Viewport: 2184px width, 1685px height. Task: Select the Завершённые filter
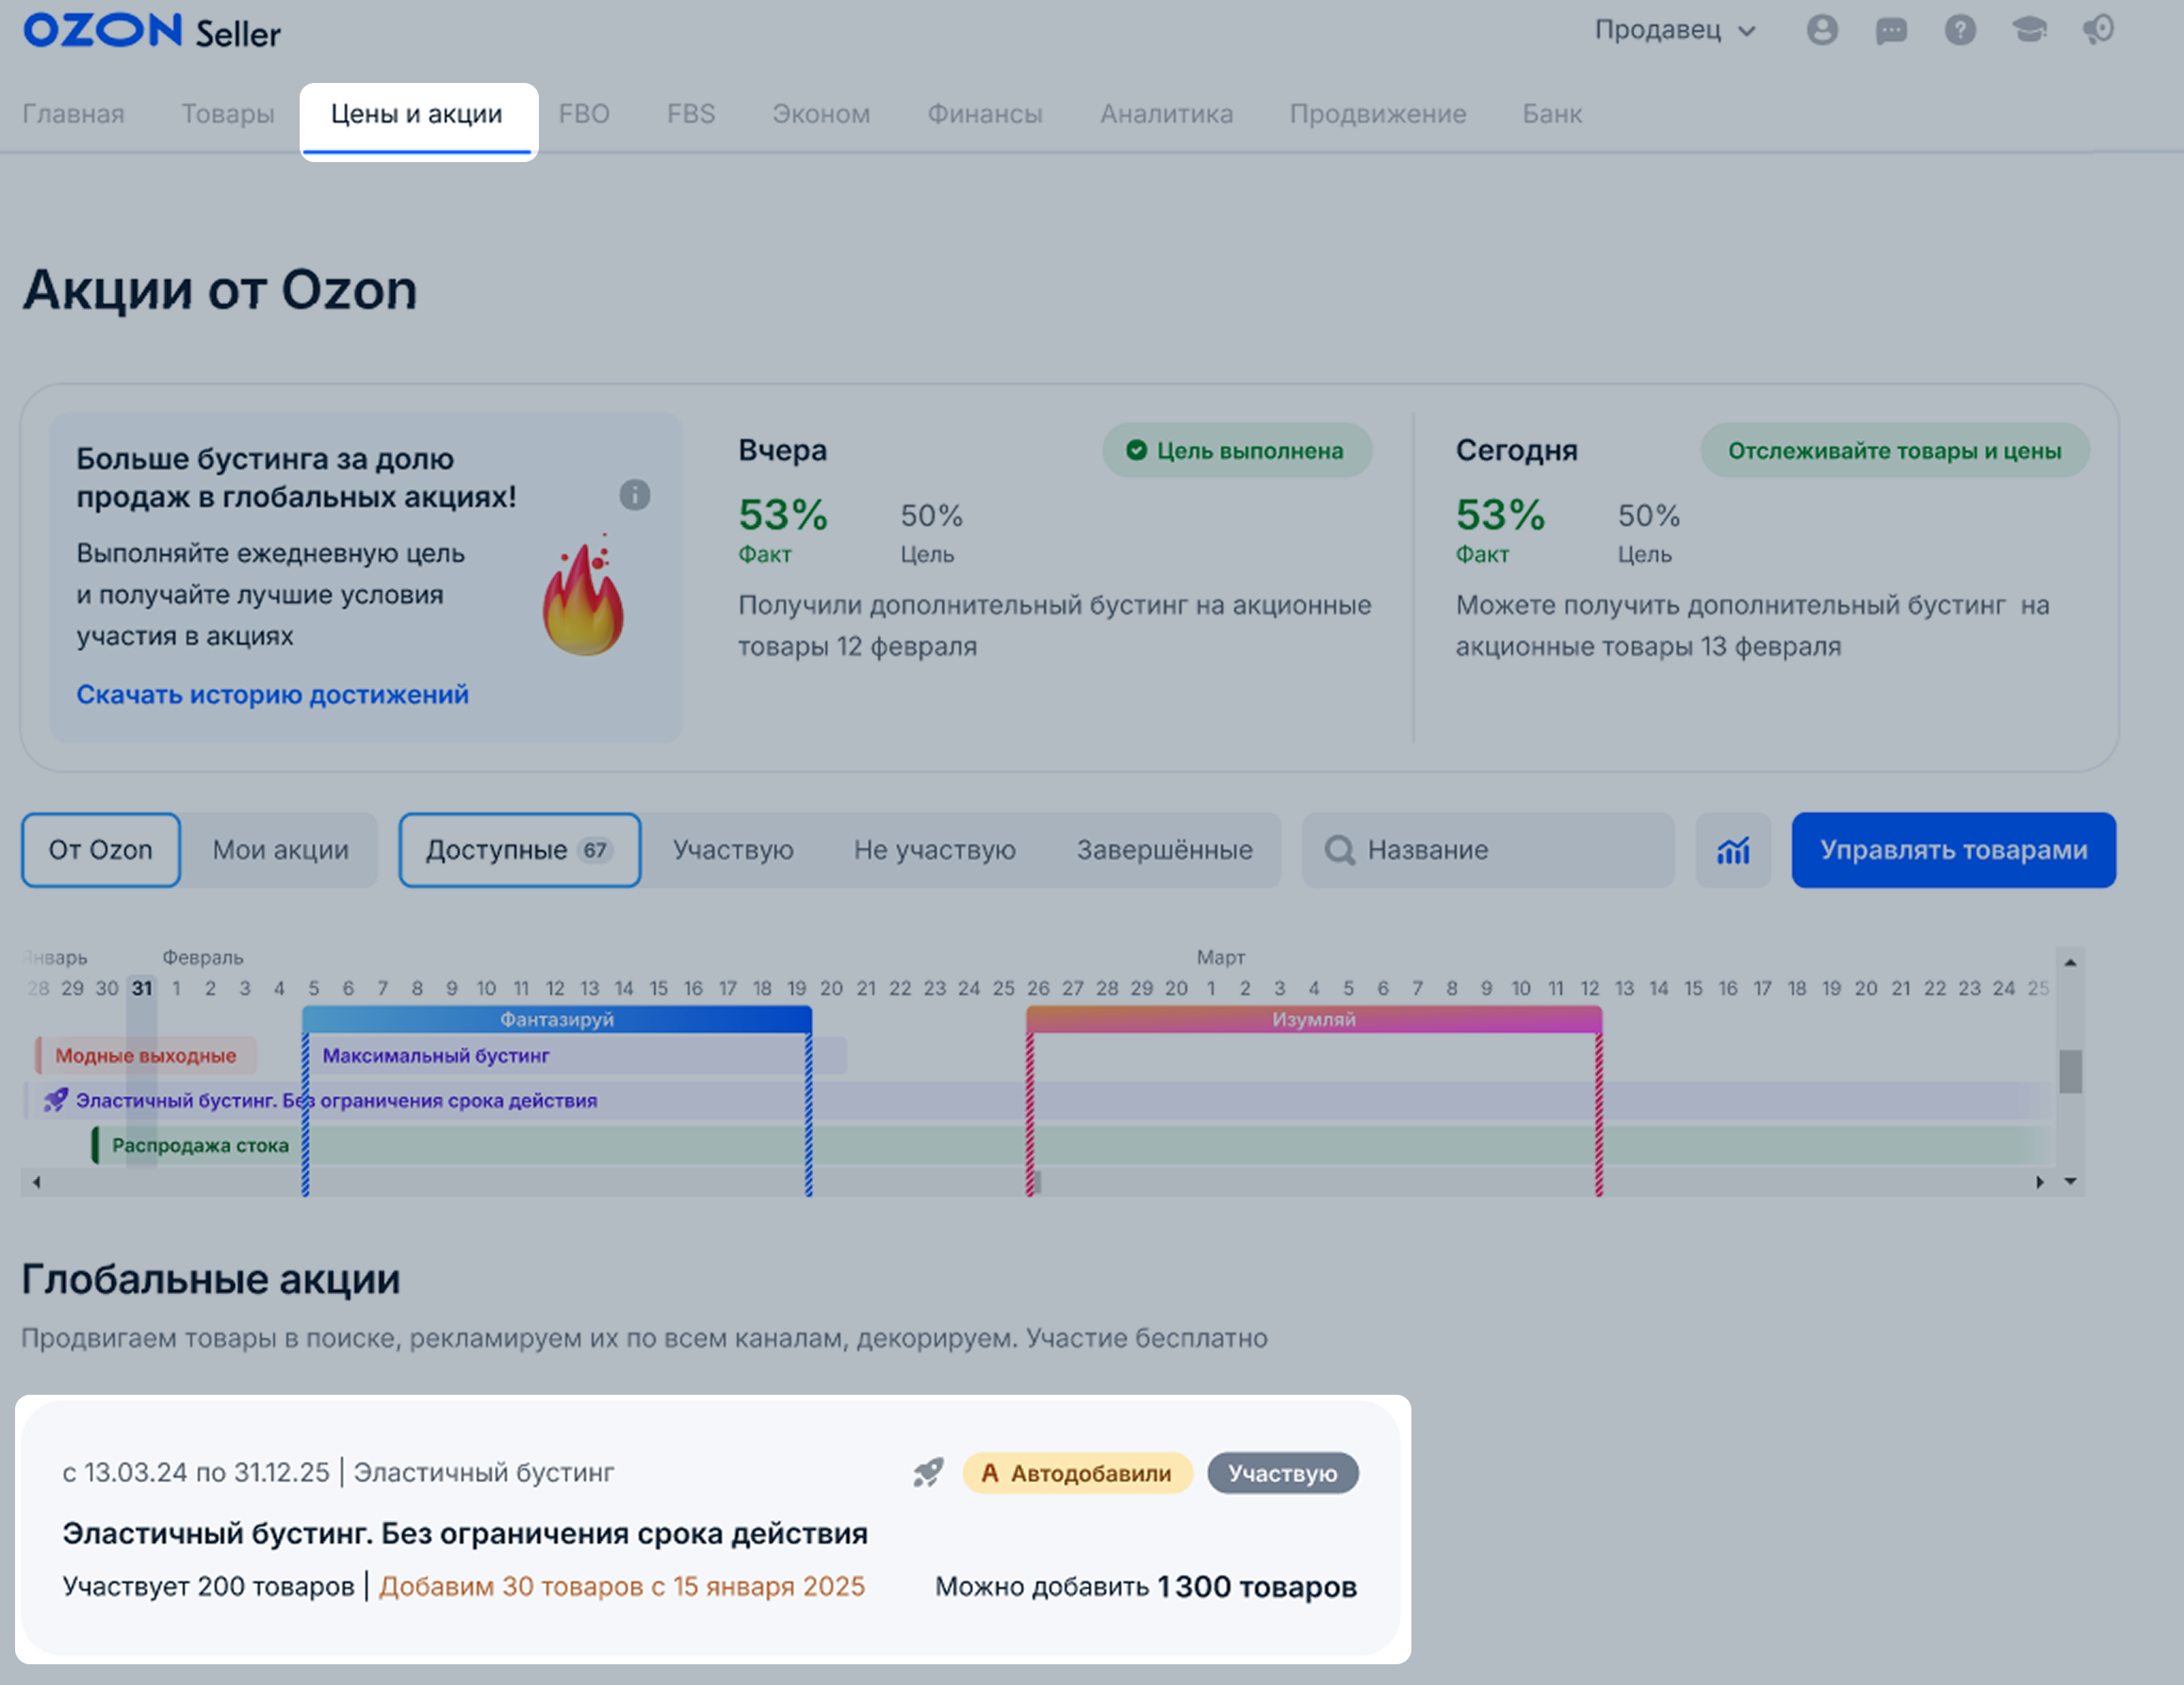click(1165, 850)
